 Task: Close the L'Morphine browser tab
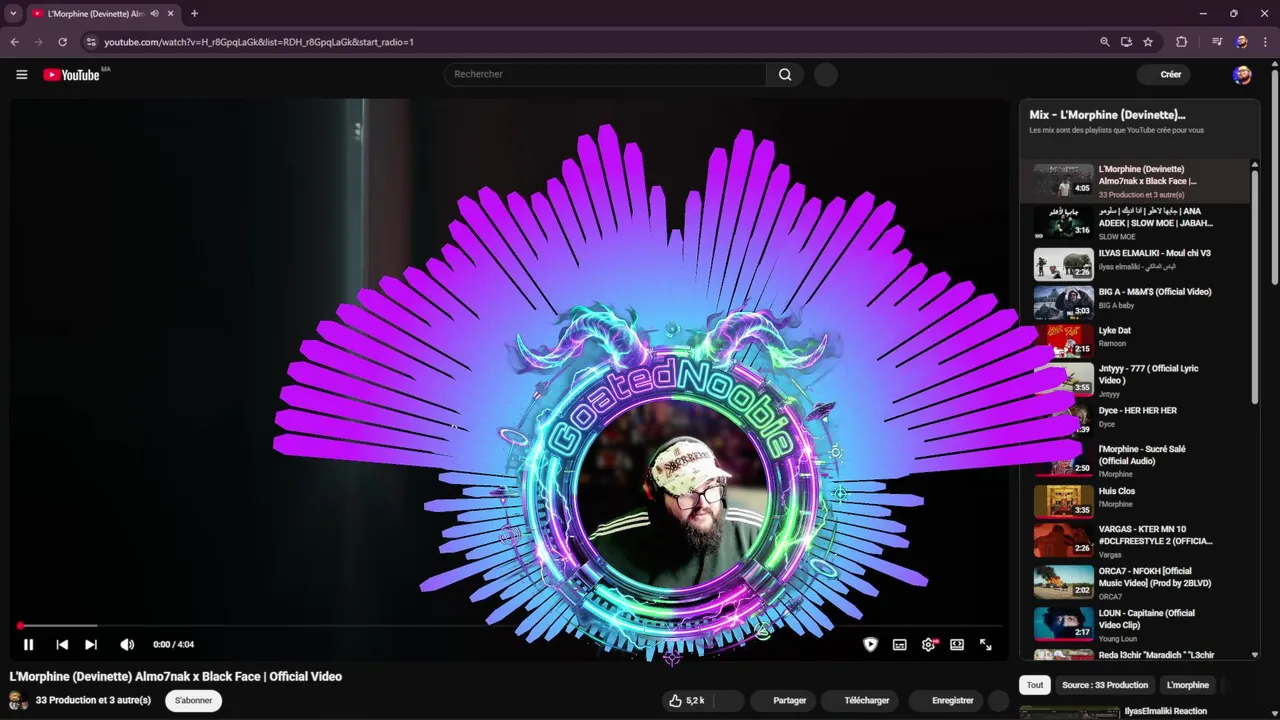[x=170, y=13]
